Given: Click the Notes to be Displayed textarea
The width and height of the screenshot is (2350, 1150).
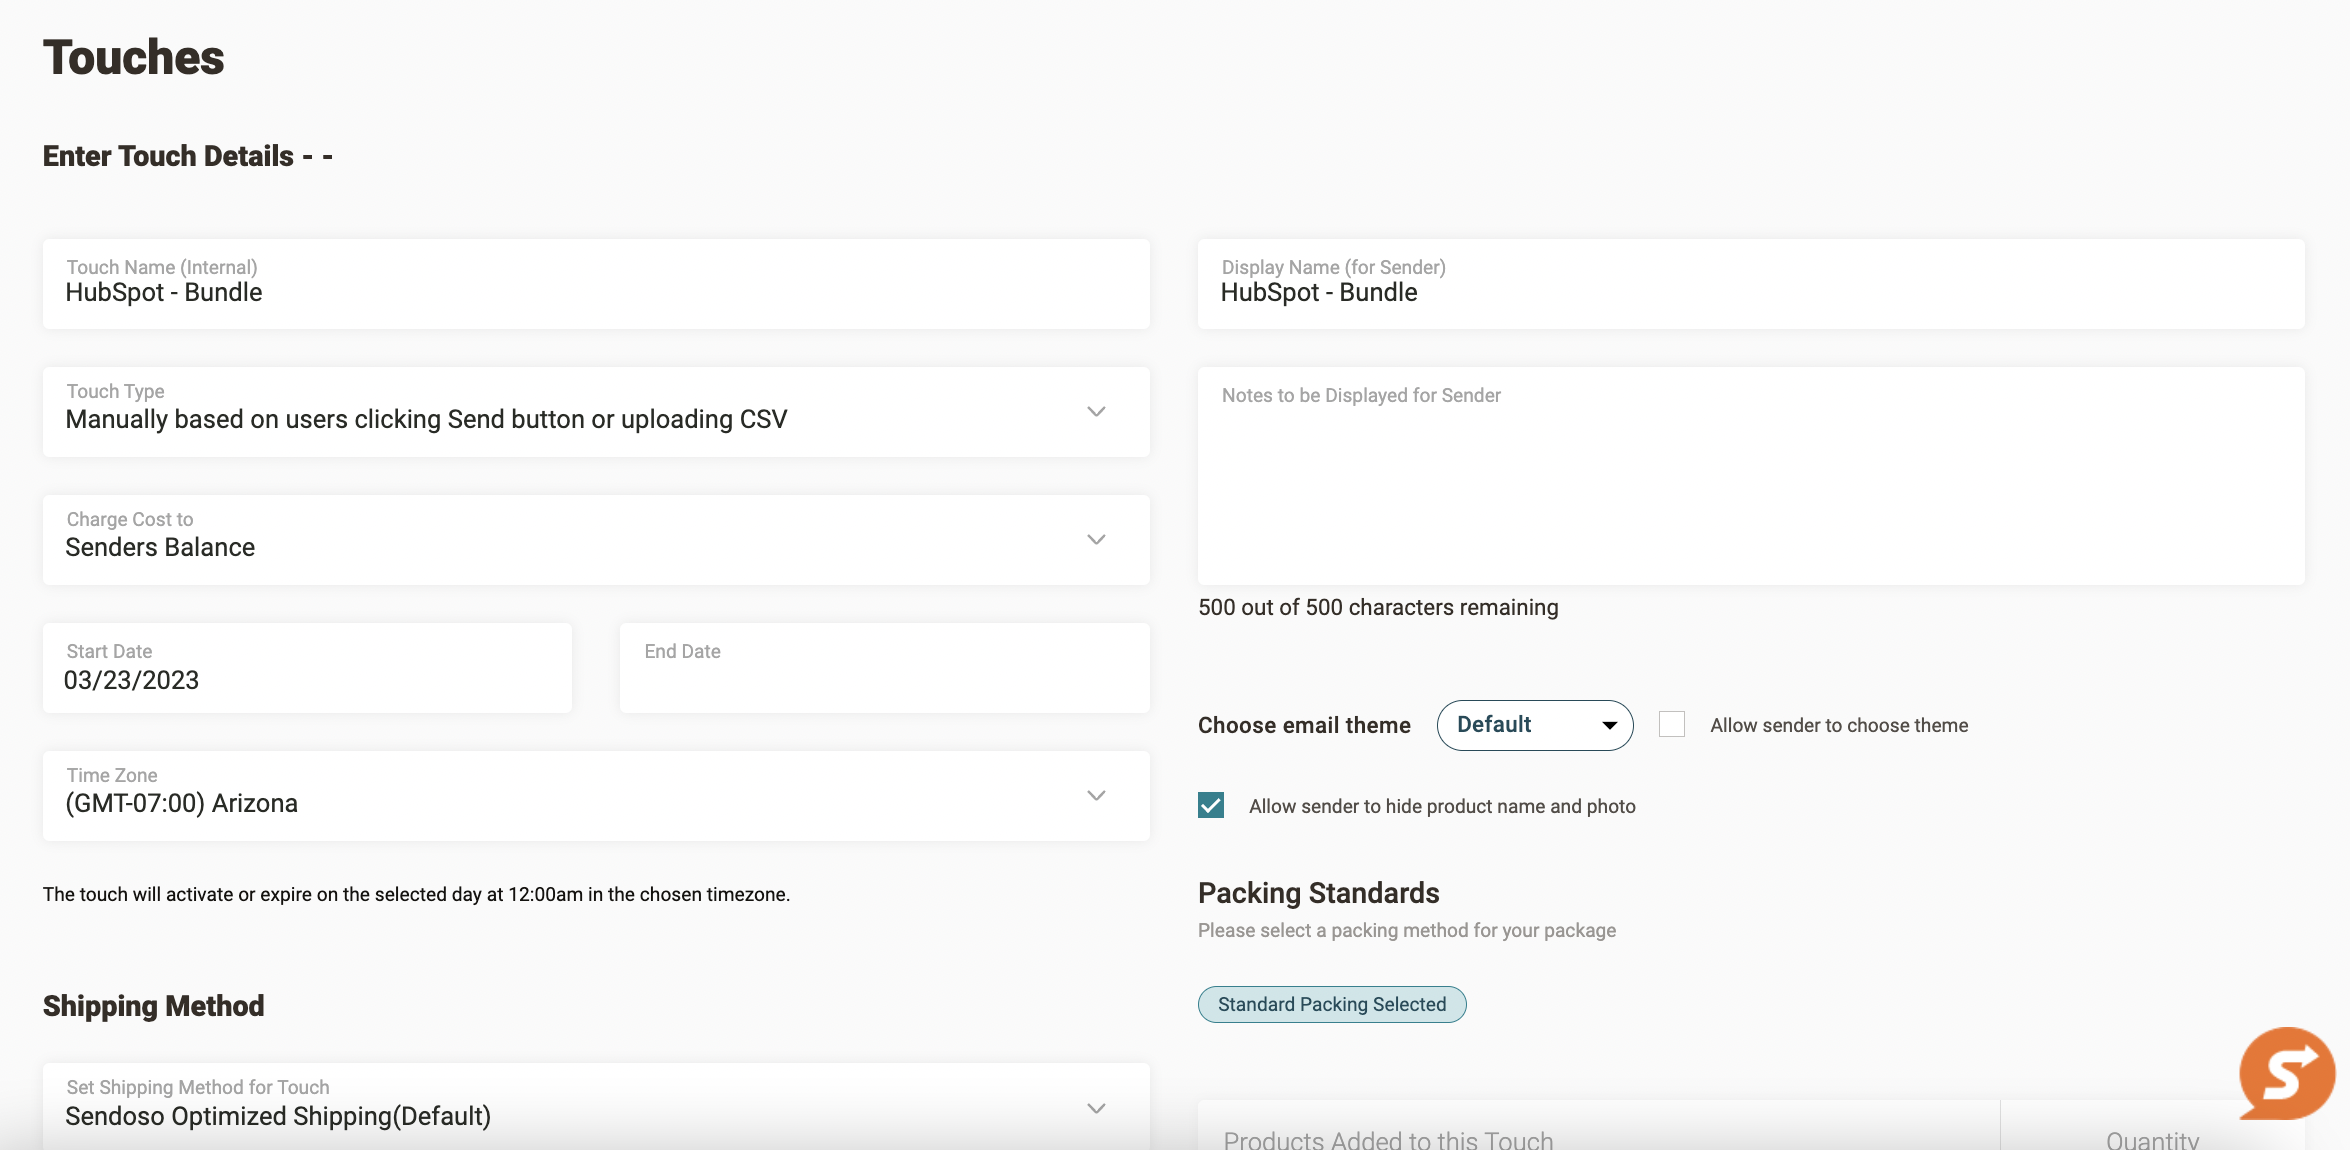Looking at the screenshot, I should (x=1750, y=480).
